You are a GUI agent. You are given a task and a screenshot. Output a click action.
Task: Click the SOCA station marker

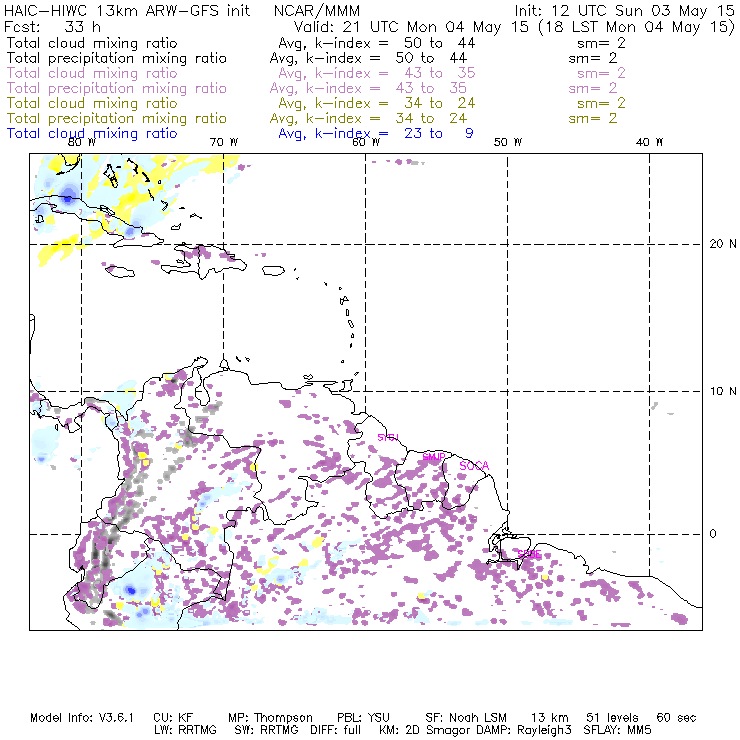[474, 466]
